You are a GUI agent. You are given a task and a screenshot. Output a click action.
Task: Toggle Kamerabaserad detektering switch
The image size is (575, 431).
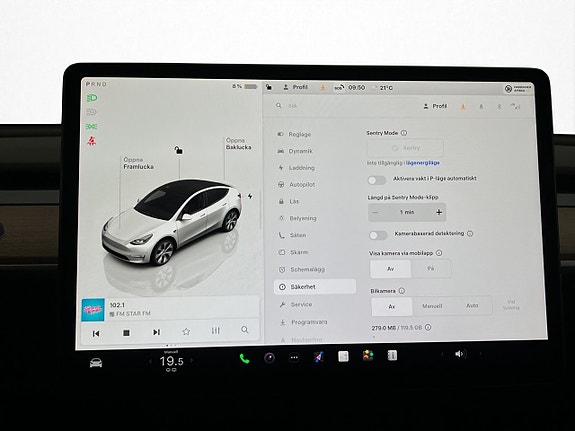point(378,235)
